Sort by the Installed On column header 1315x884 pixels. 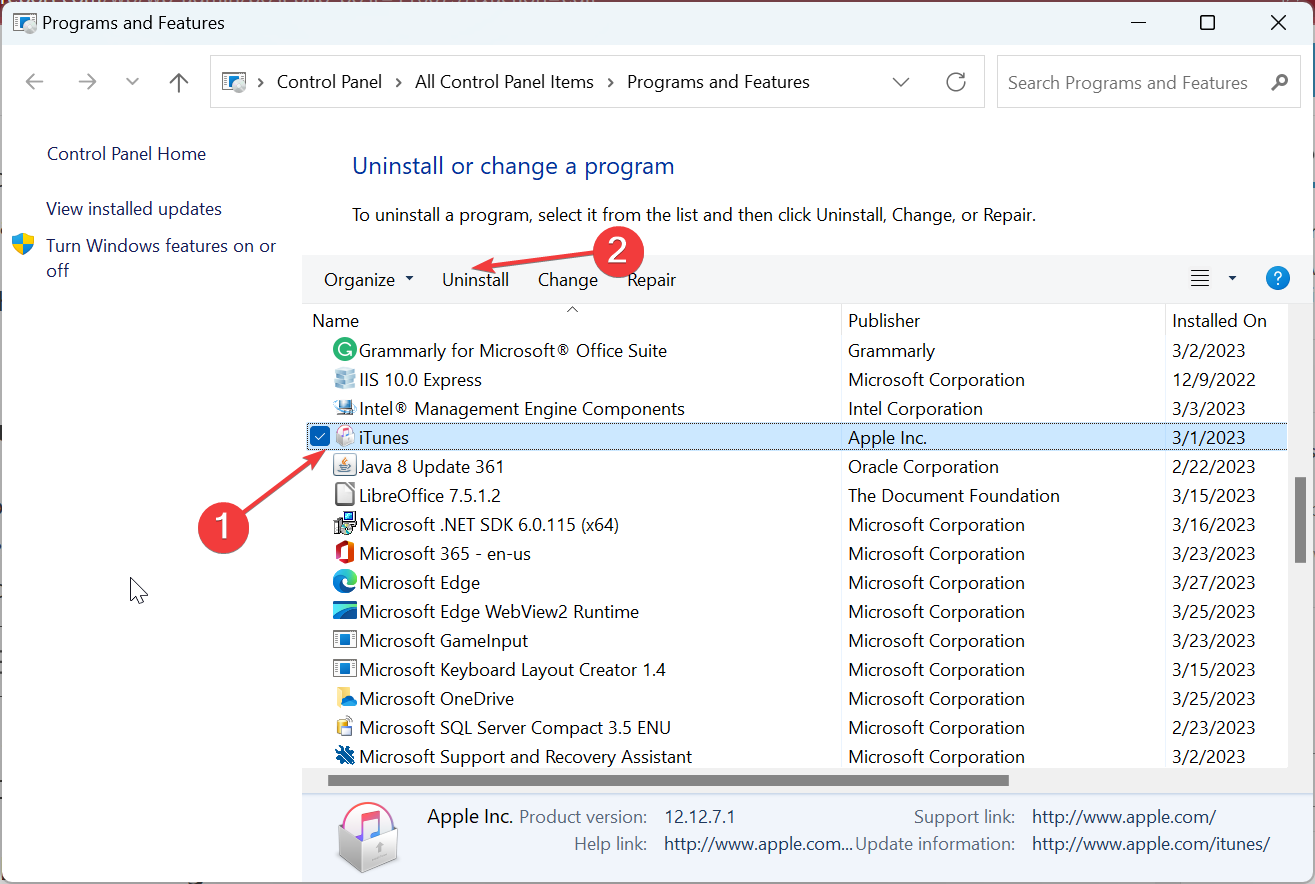(x=1226, y=320)
